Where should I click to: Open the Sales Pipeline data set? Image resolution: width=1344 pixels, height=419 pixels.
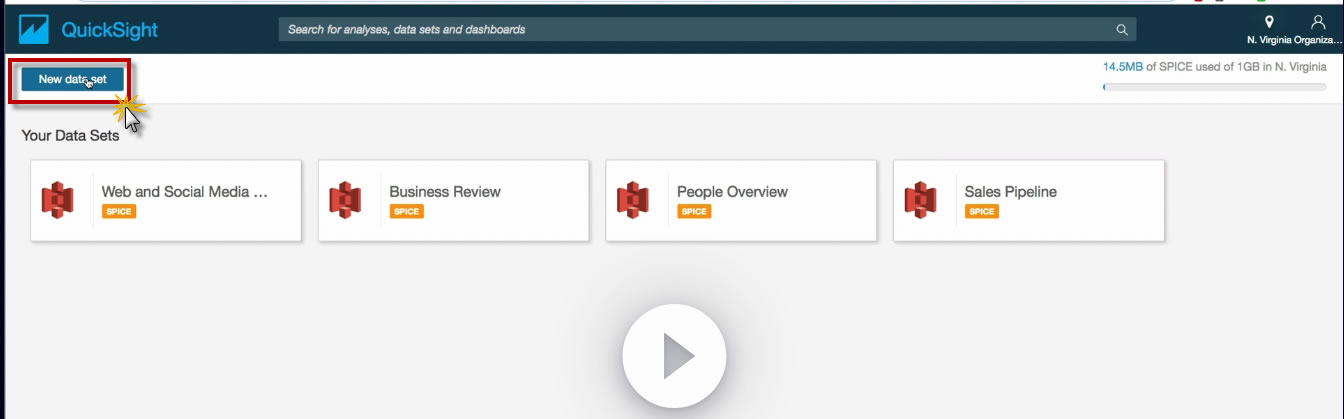1029,200
